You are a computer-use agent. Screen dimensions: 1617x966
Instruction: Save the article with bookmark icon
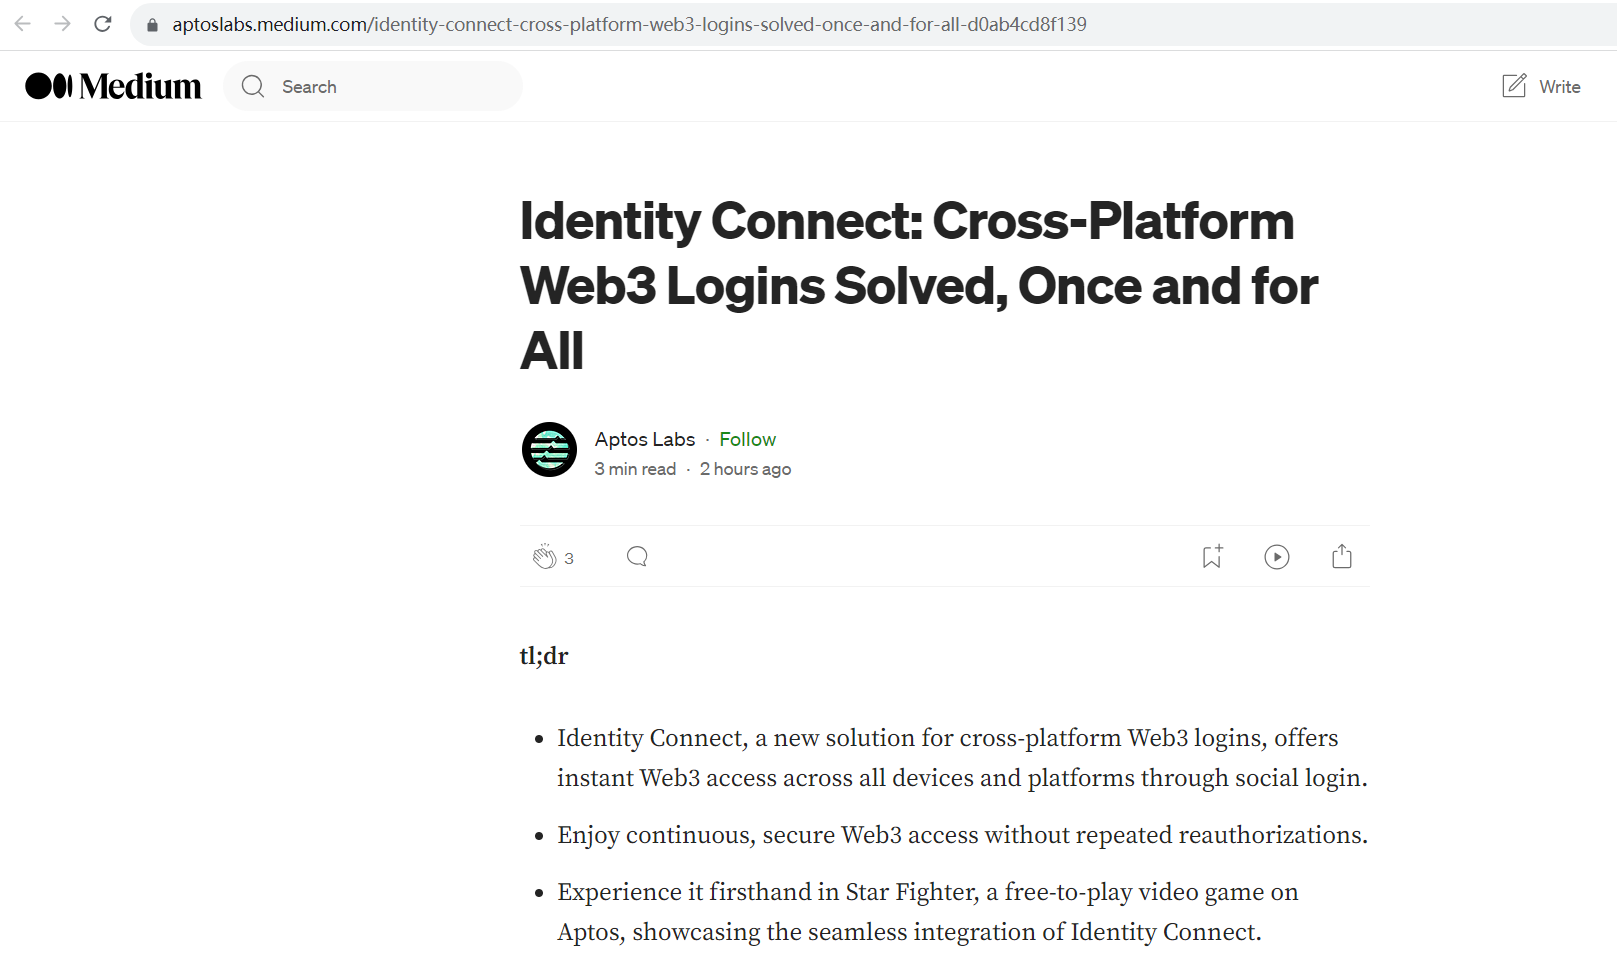(1212, 557)
